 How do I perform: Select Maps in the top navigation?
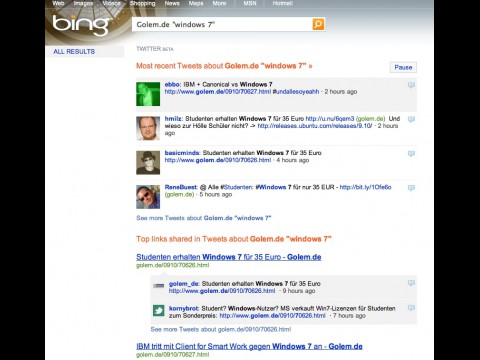pos(196,3)
